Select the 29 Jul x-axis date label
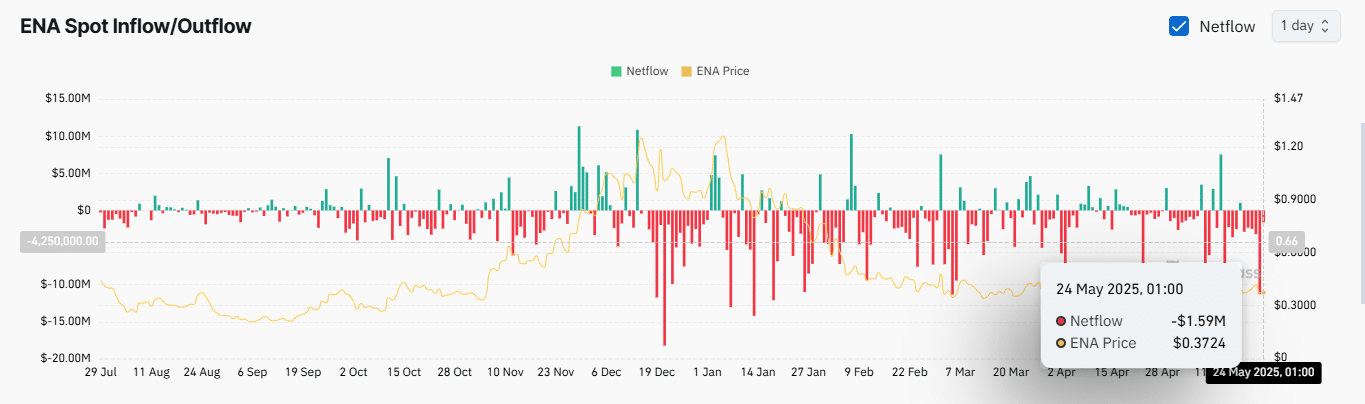 click(100, 372)
